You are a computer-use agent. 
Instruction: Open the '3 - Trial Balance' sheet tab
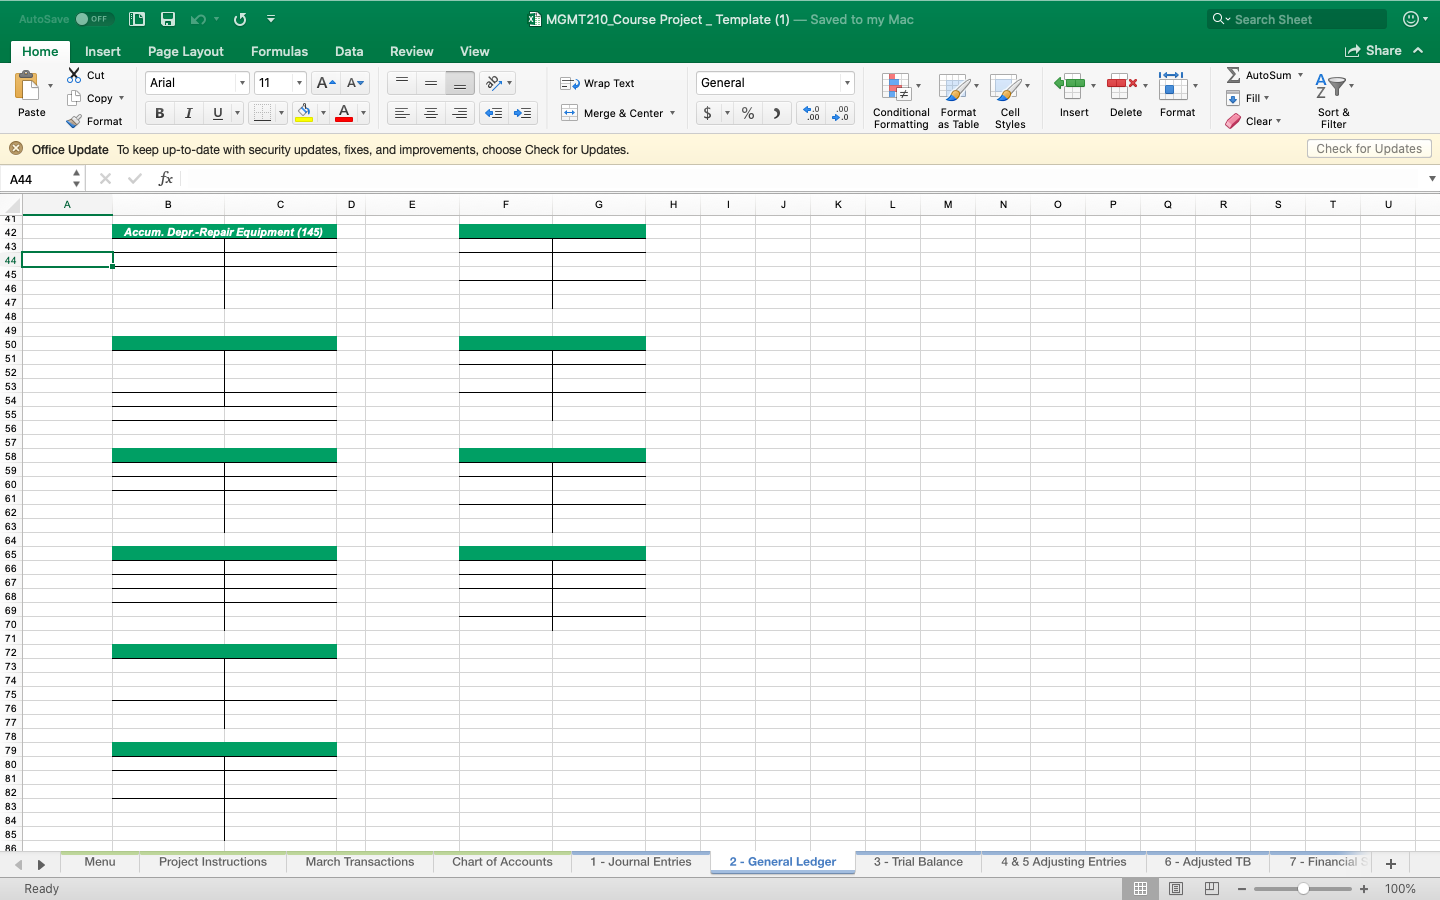[x=917, y=862]
